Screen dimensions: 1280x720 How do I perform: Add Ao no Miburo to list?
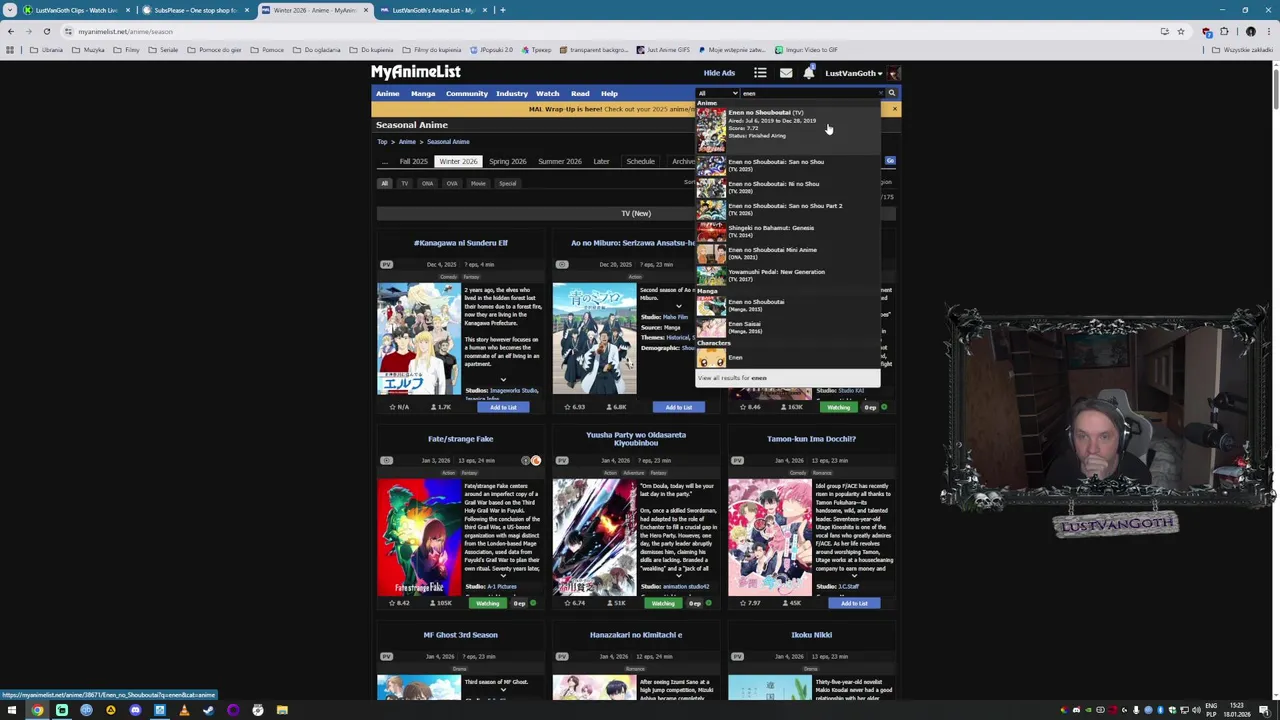coord(679,407)
